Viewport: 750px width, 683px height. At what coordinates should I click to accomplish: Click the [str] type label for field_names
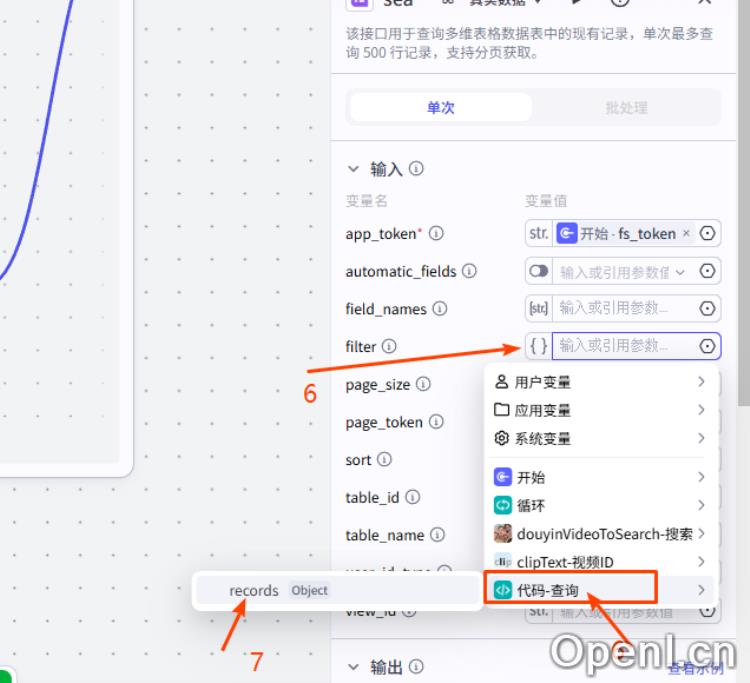click(x=539, y=308)
